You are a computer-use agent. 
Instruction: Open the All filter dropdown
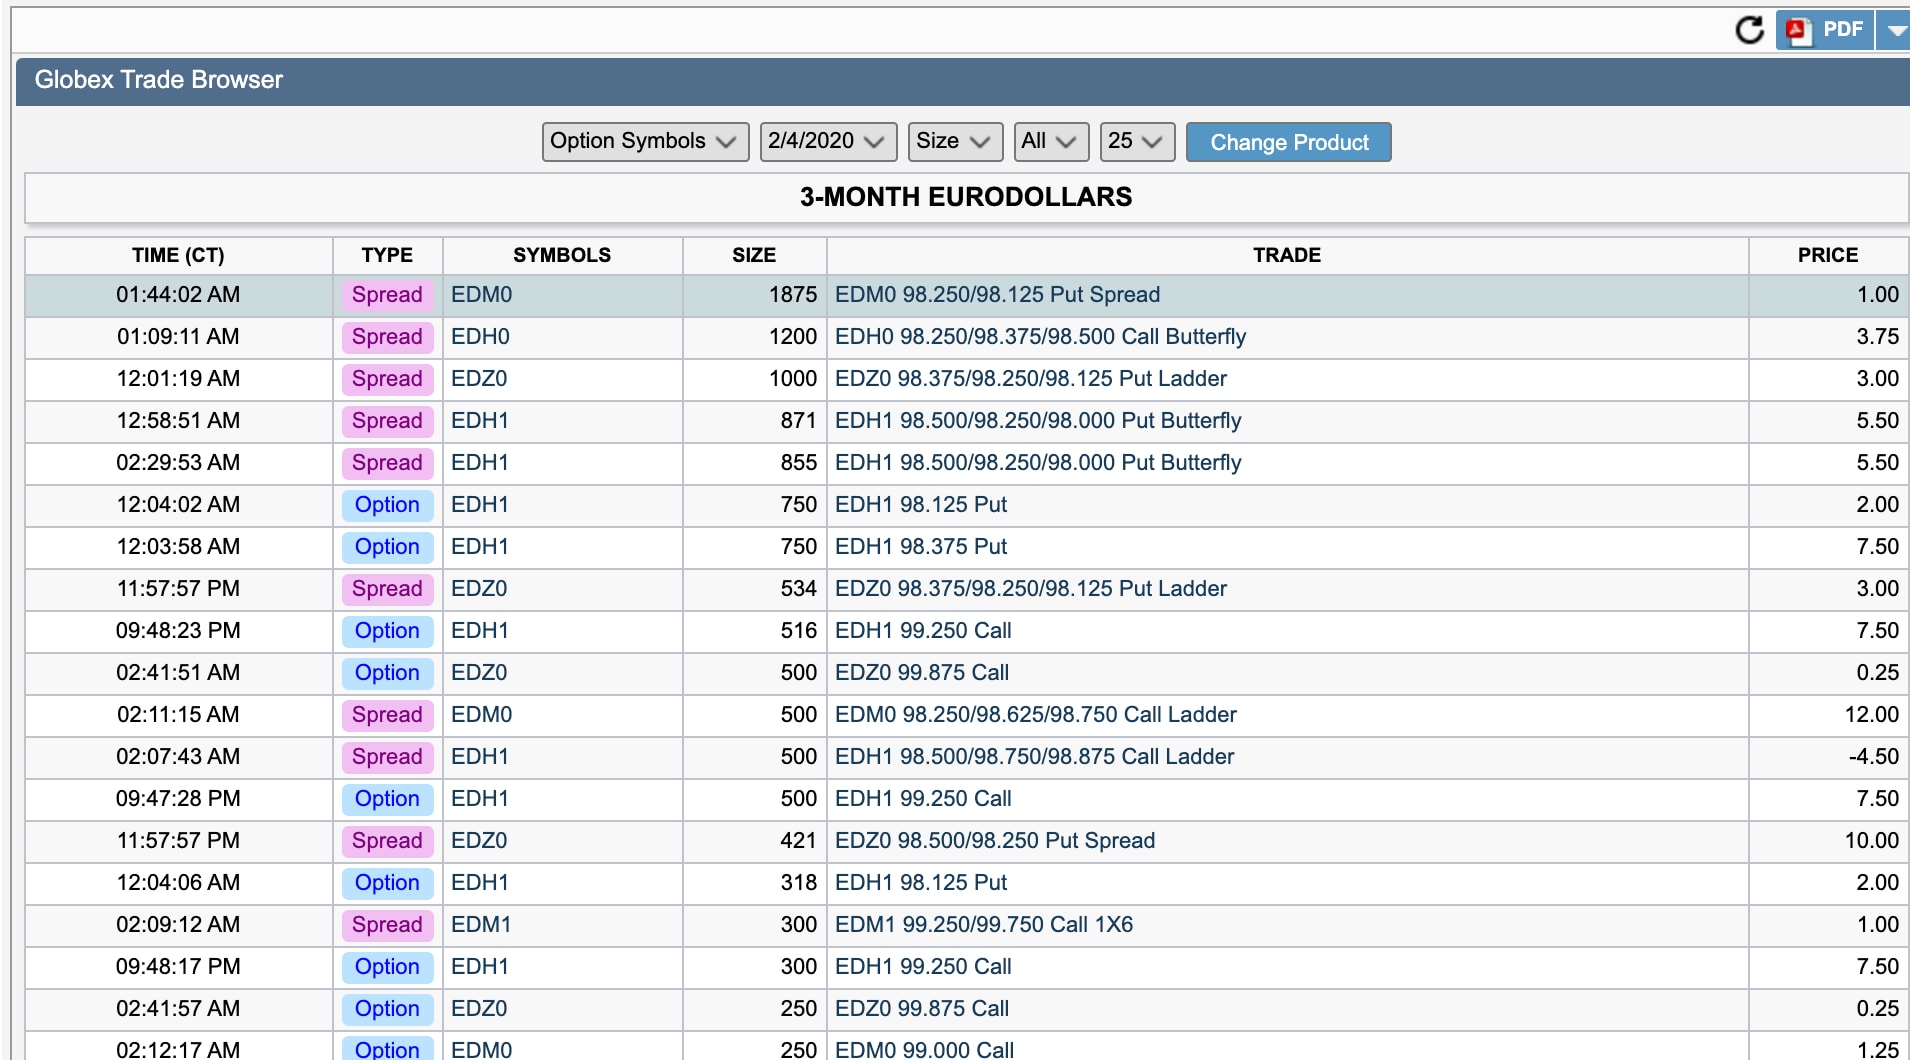pyautogui.click(x=1050, y=142)
